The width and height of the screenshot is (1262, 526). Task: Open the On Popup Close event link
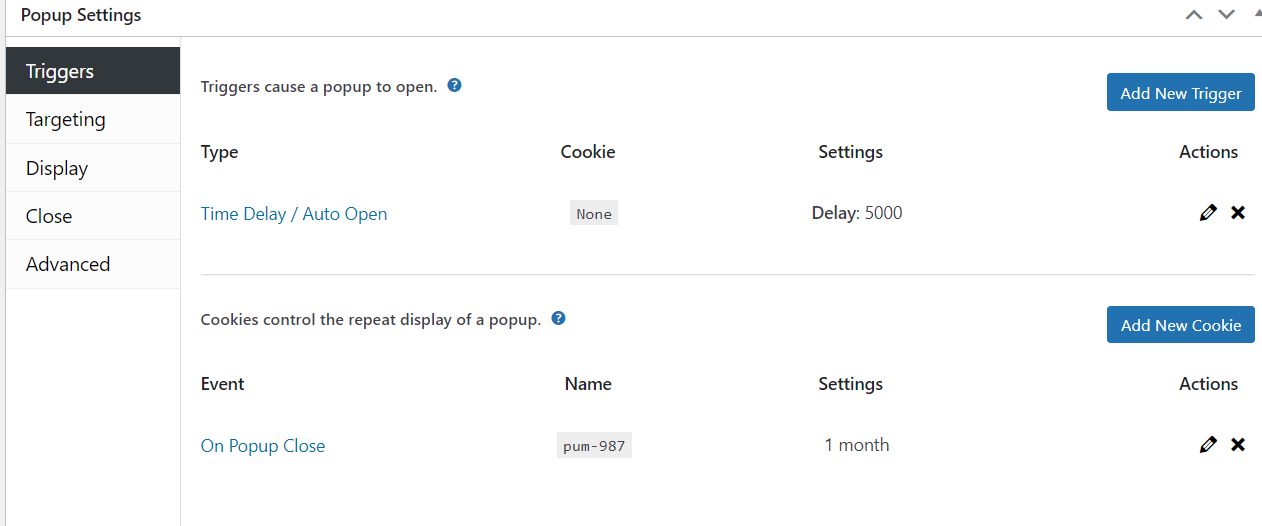[x=263, y=446]
